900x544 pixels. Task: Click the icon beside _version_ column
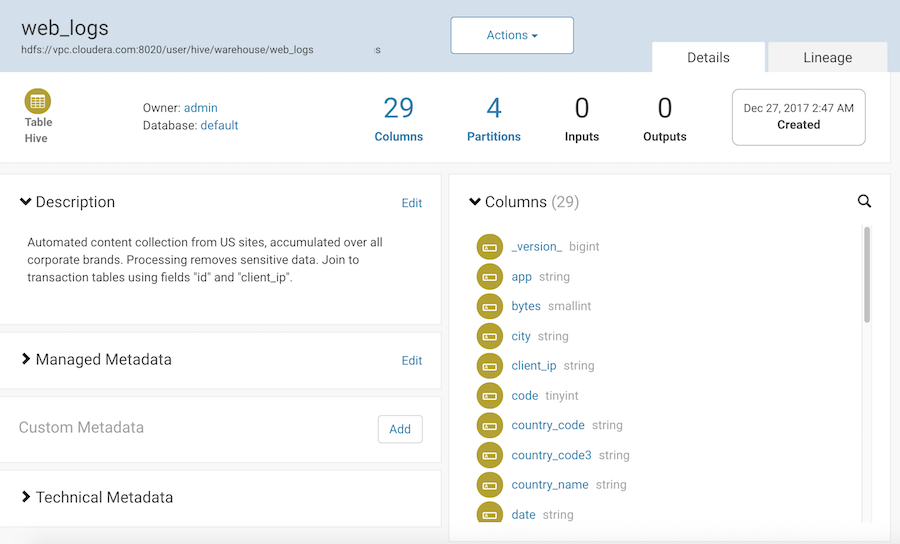tap(489, 246)
